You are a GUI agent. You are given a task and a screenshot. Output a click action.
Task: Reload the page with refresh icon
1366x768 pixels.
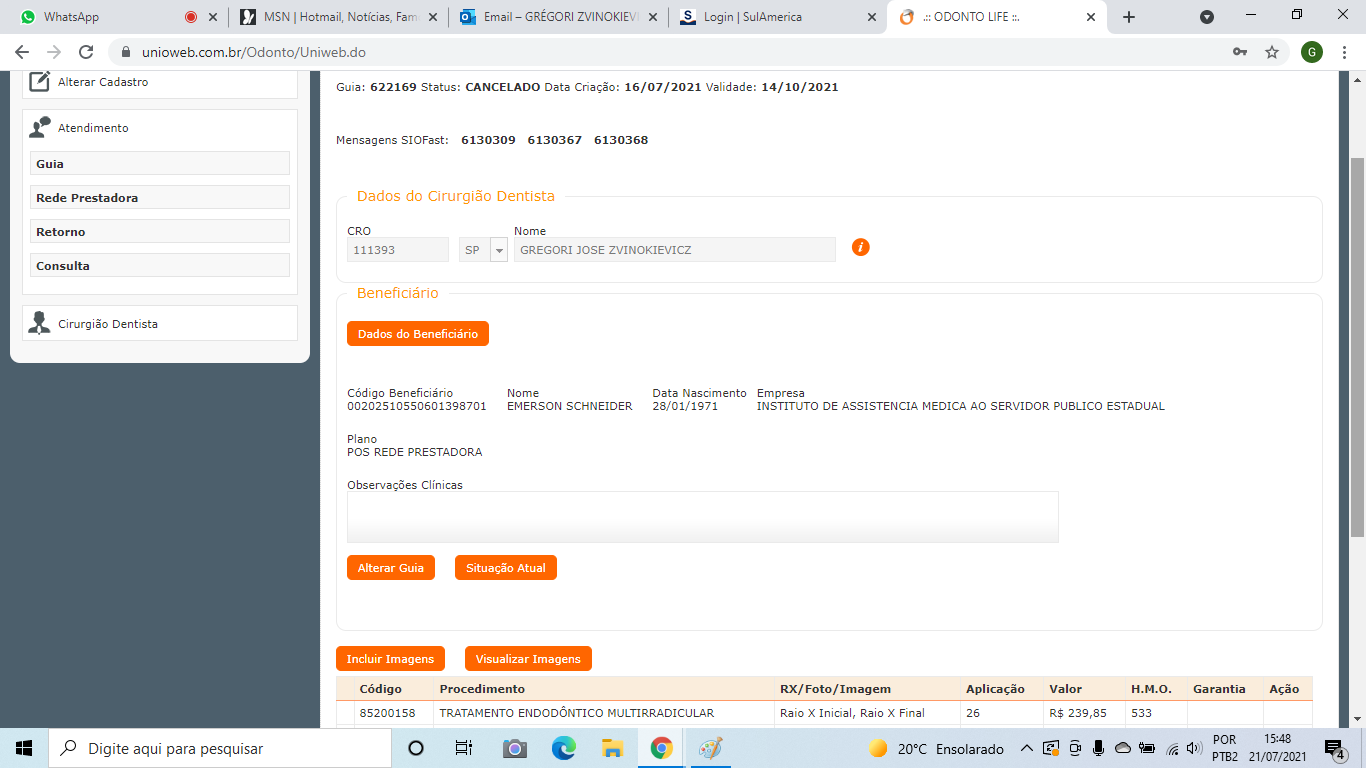pos(86,52)
